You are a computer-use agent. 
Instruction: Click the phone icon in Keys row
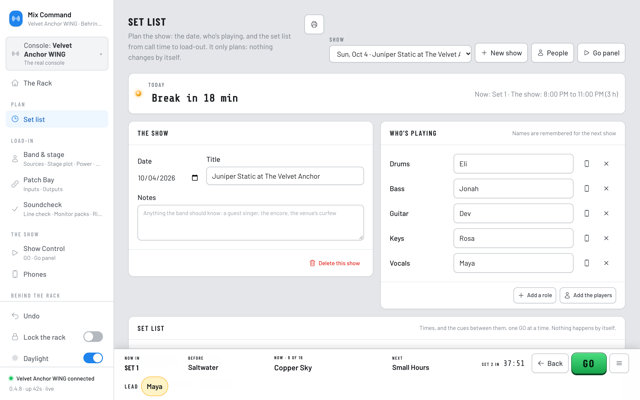587,238
